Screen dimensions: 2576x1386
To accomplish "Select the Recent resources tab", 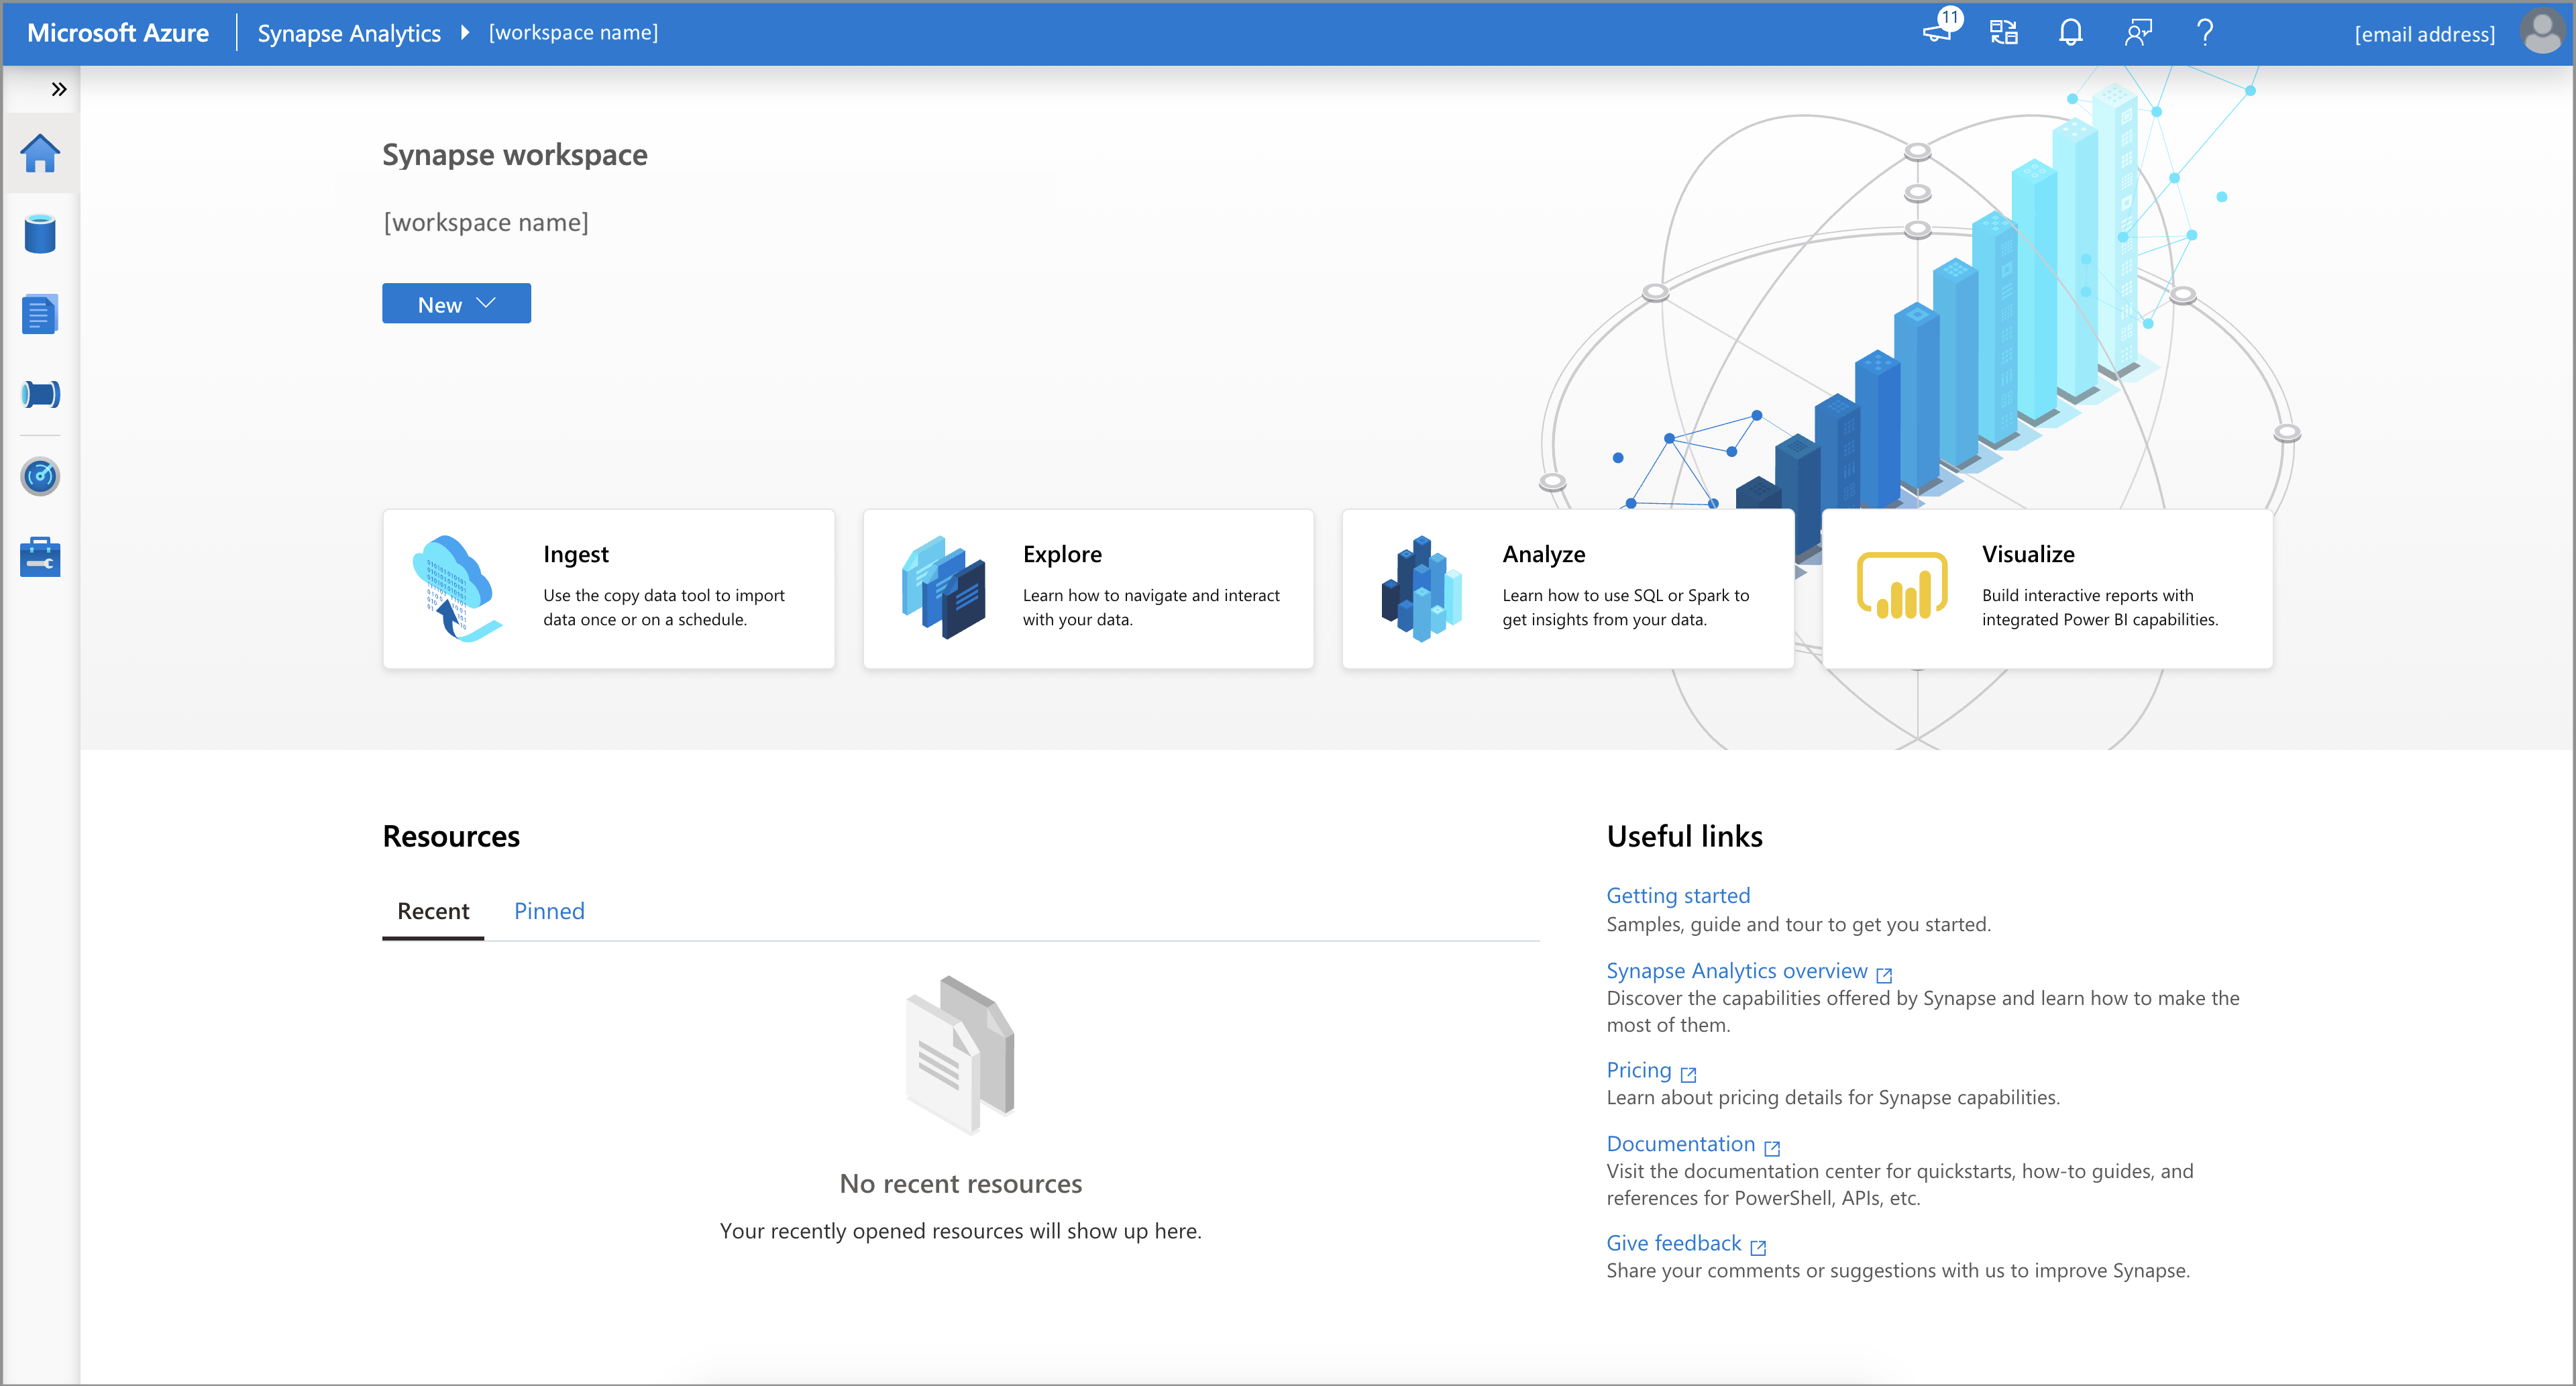I will (431, 908).
